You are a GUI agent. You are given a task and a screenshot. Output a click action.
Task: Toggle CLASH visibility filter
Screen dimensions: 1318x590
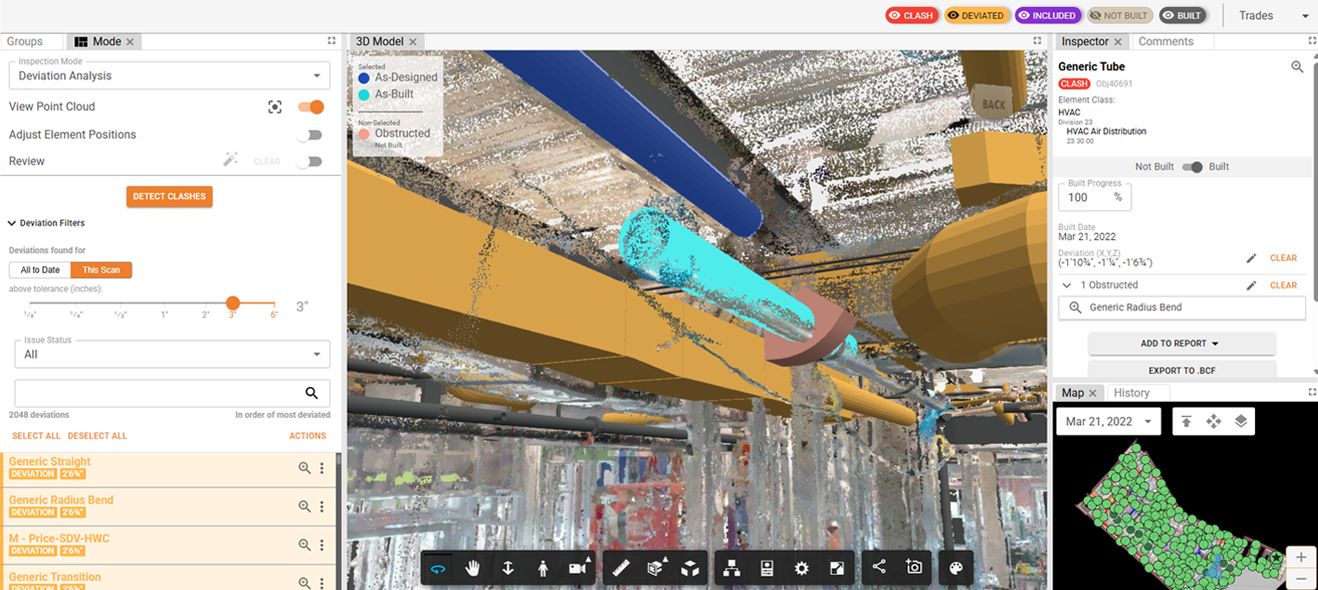tap(910, 15)
